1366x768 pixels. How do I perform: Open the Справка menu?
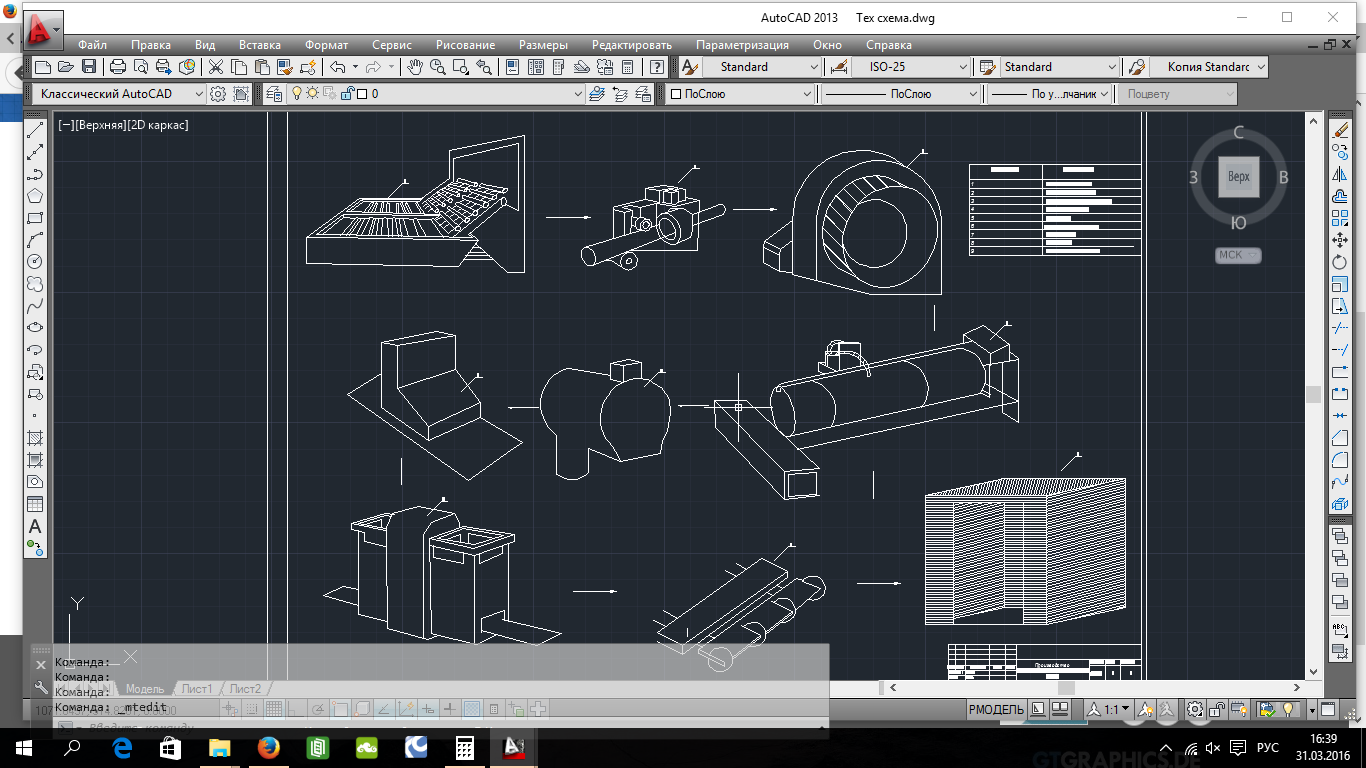(889, 45)
